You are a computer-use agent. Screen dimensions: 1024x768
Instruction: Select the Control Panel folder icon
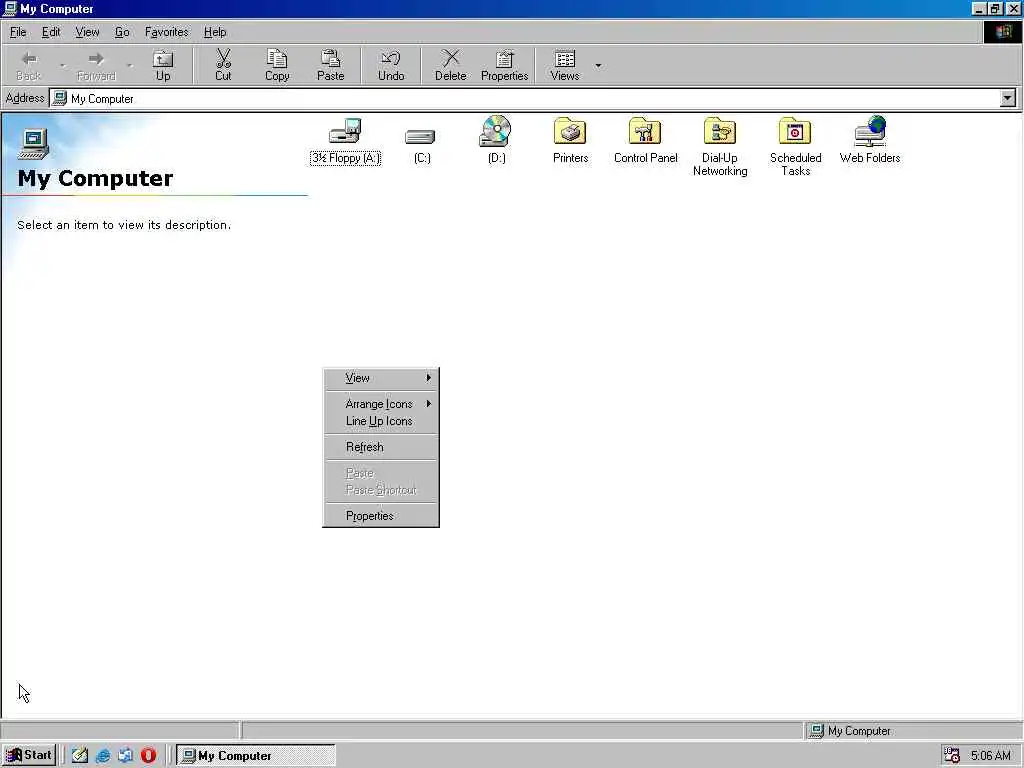(645, 131)
